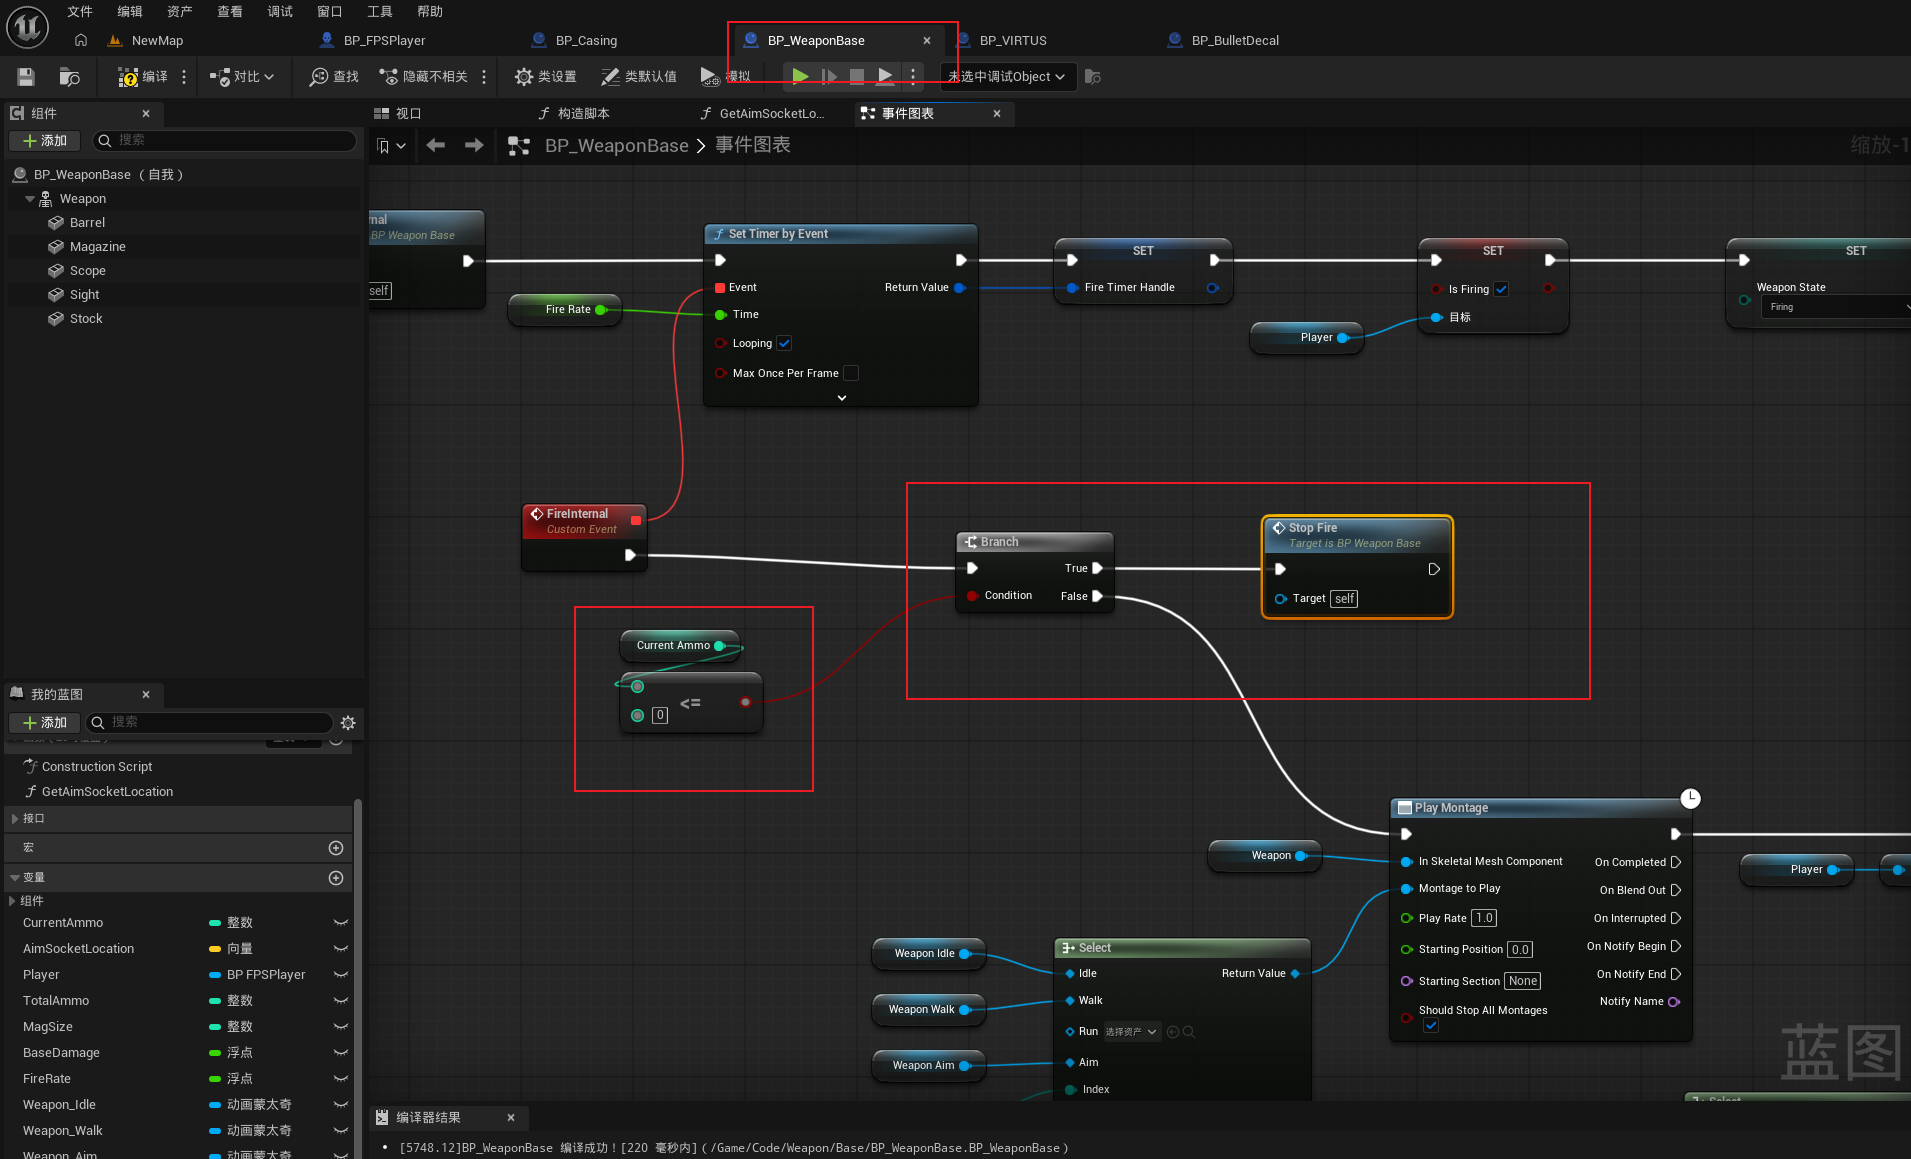This screenshot has width=1911, height=1159.
Task: Open the 编辑 menu
Action: pyautogui.click(x=130, y=11)
